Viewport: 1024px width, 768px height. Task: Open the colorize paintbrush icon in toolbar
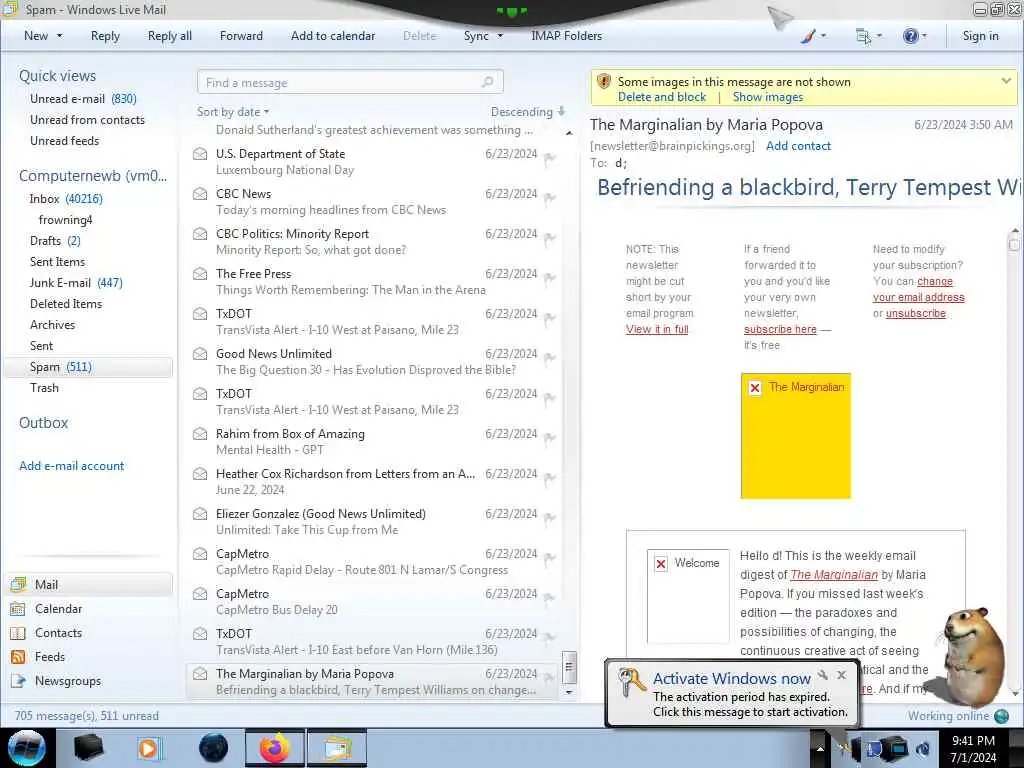pyautogui.click(x=808, y=36)
